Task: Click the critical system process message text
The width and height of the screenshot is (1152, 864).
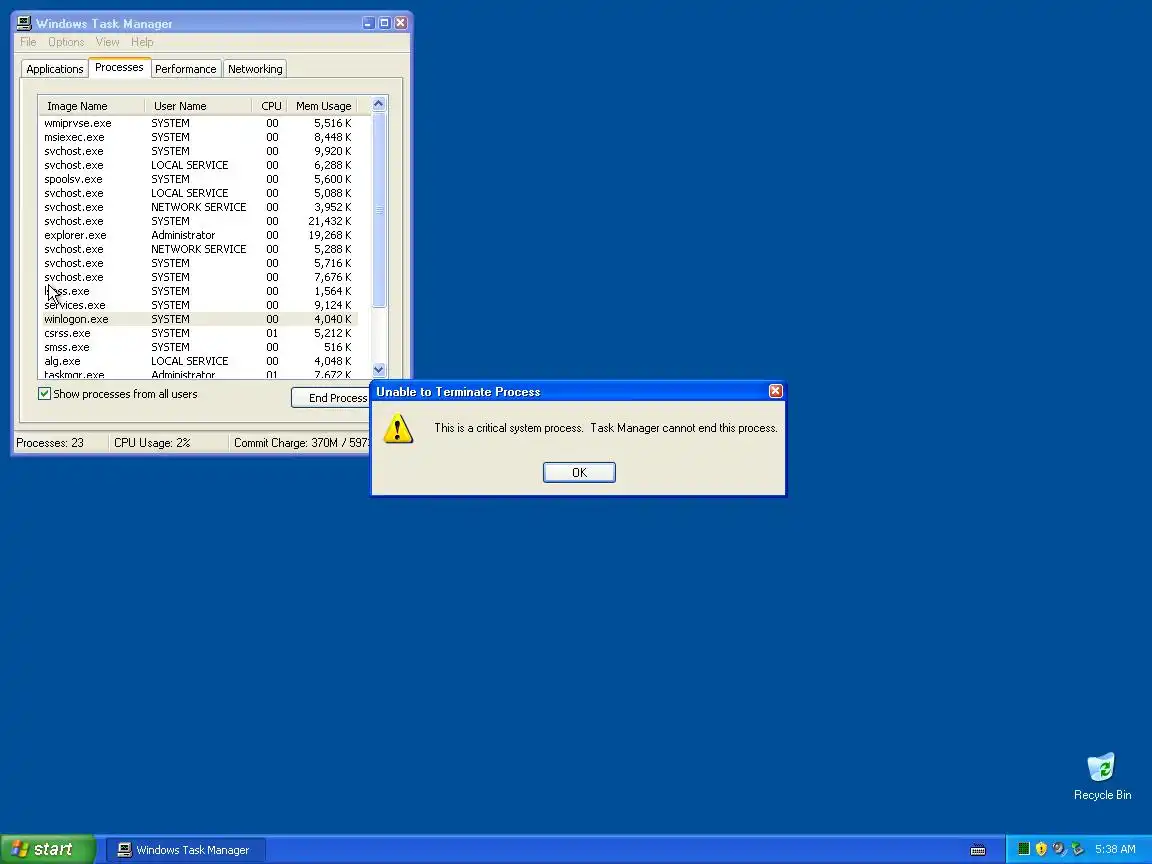Action: click(x=605, y=428)
